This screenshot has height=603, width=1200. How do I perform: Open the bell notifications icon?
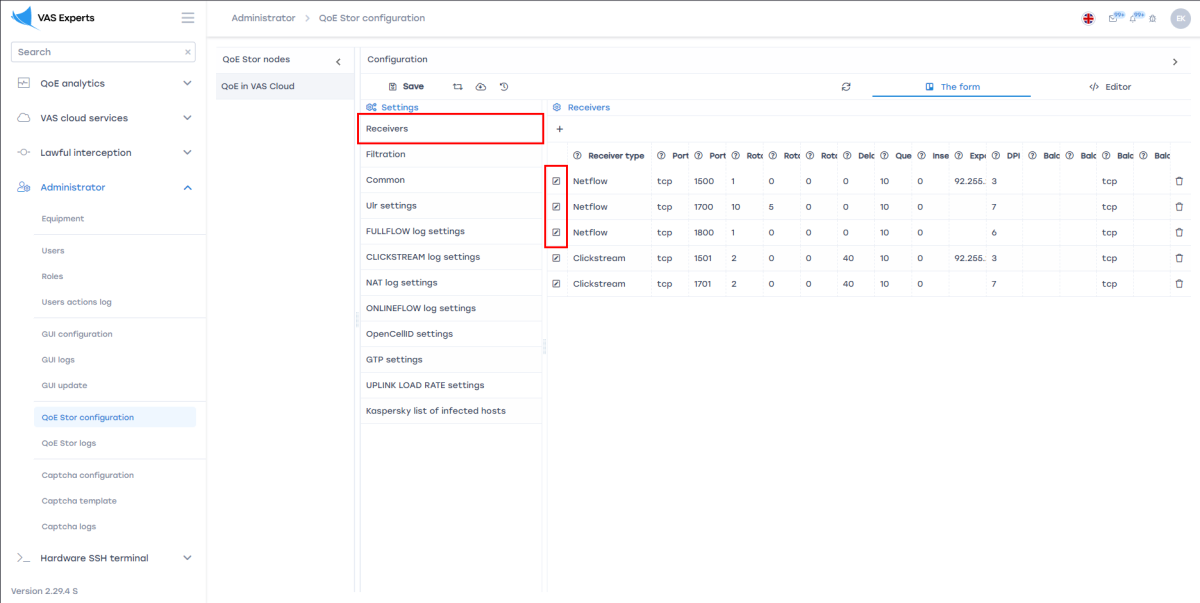coord(1134,18)
